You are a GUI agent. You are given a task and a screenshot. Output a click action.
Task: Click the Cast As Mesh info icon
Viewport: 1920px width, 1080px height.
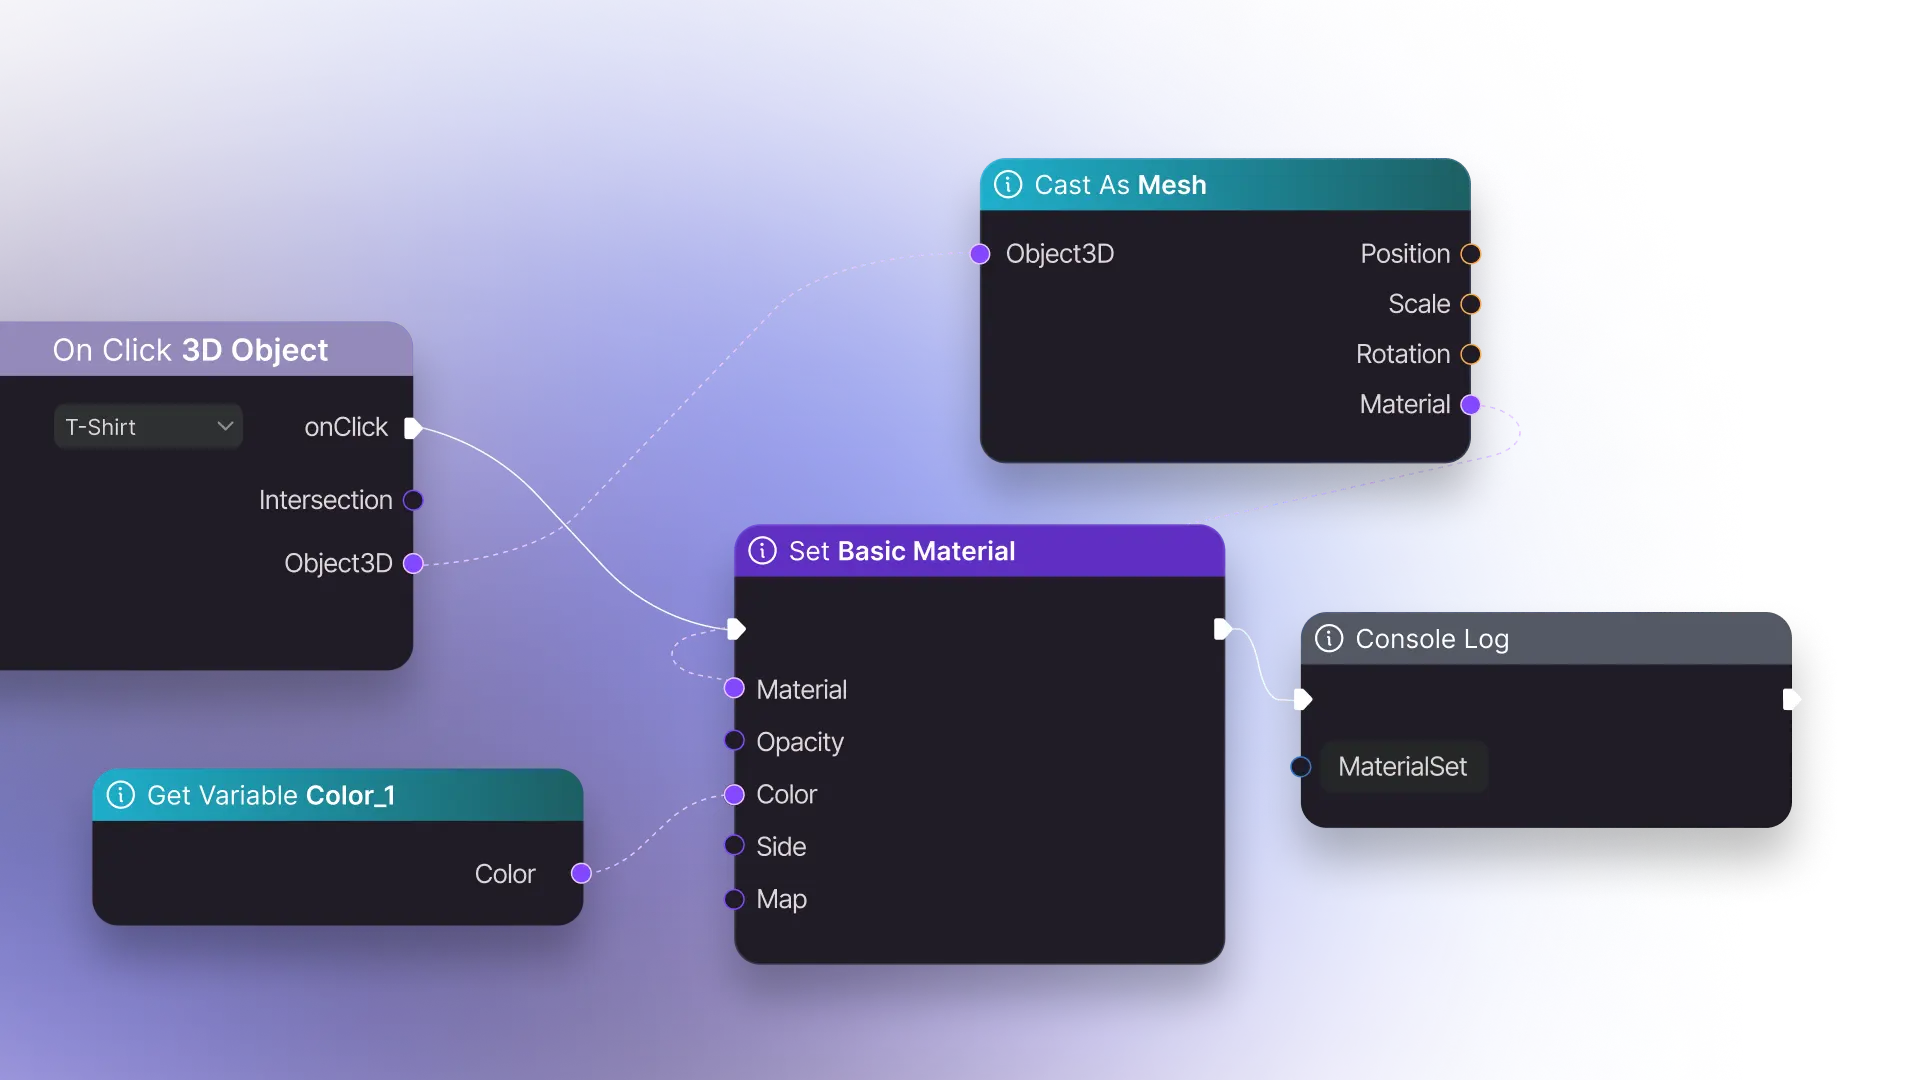pyautogui.click(x=1008, y=185)
